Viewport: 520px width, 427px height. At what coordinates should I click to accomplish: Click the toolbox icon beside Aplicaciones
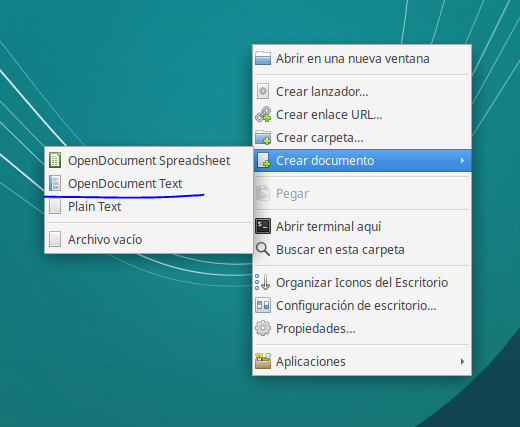[x=263, y=361]
